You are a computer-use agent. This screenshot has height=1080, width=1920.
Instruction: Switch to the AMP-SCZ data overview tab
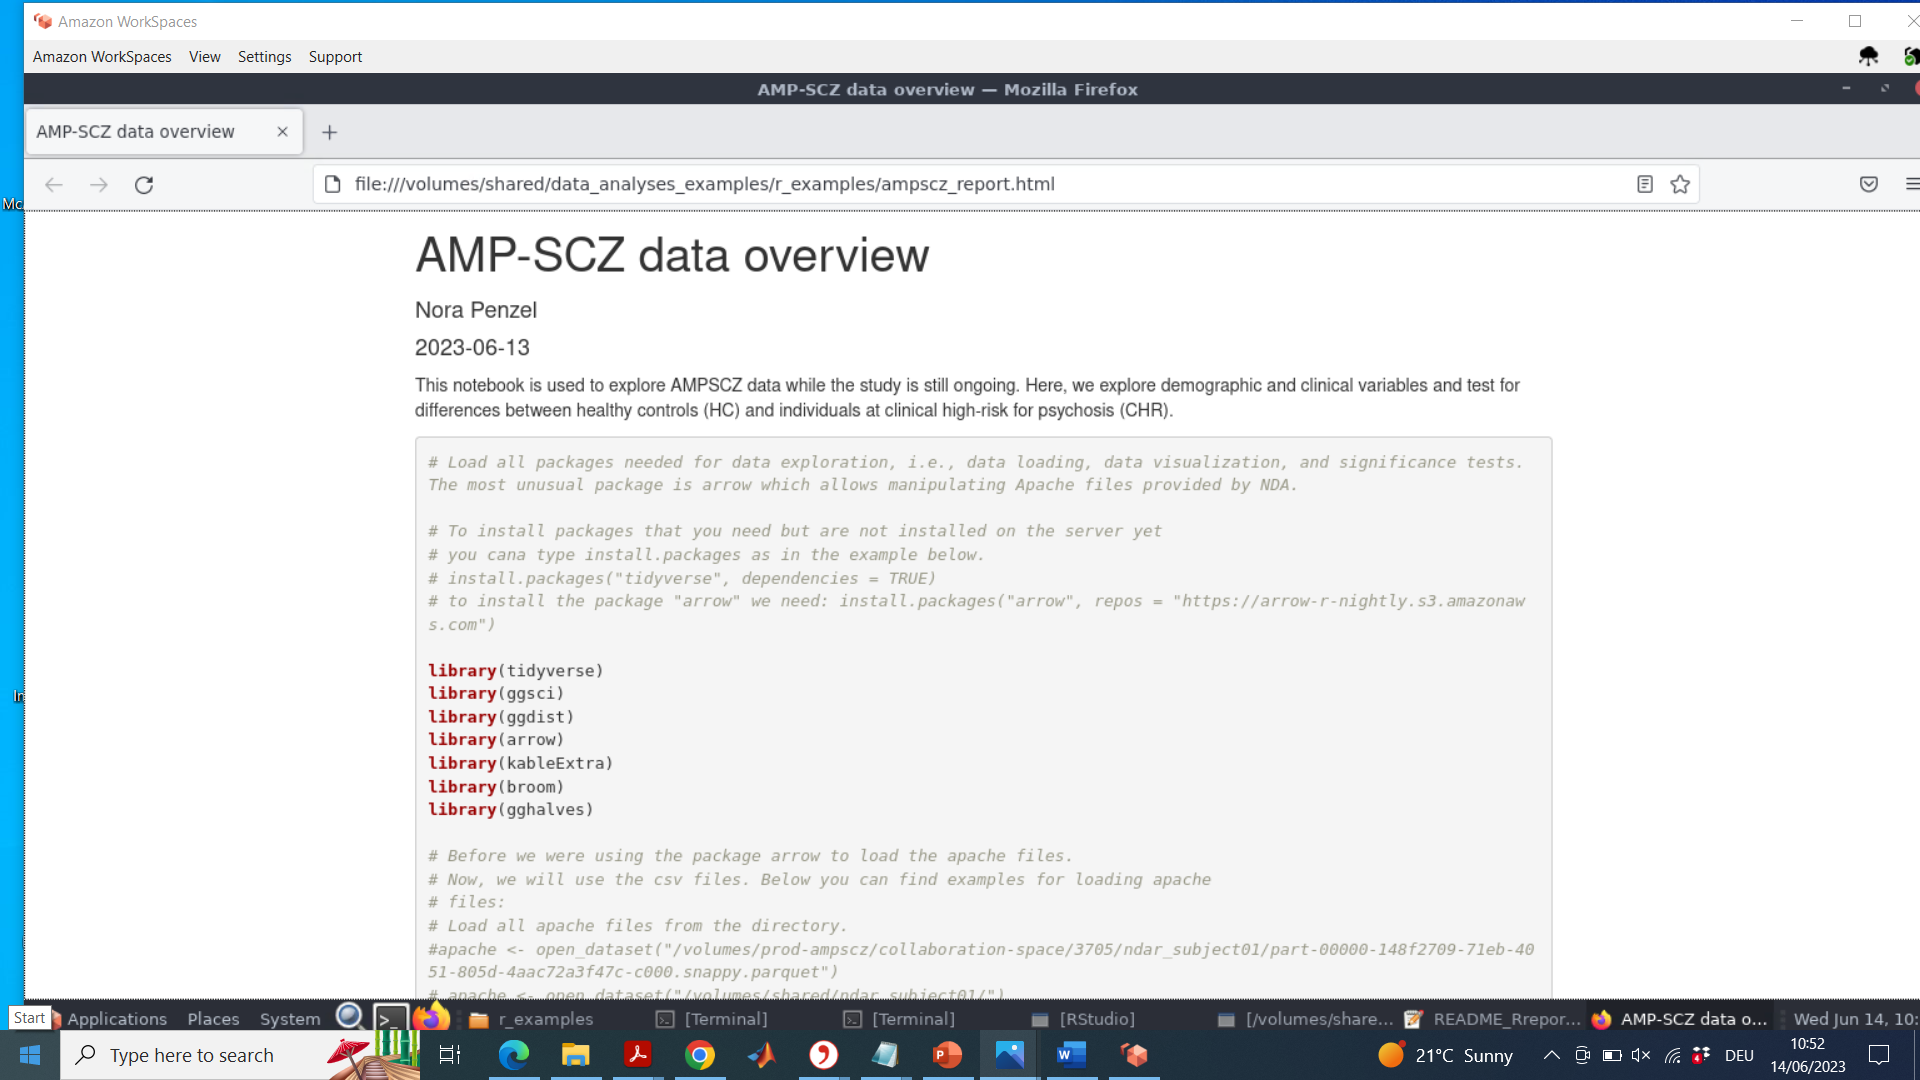(x=134, y=131)
